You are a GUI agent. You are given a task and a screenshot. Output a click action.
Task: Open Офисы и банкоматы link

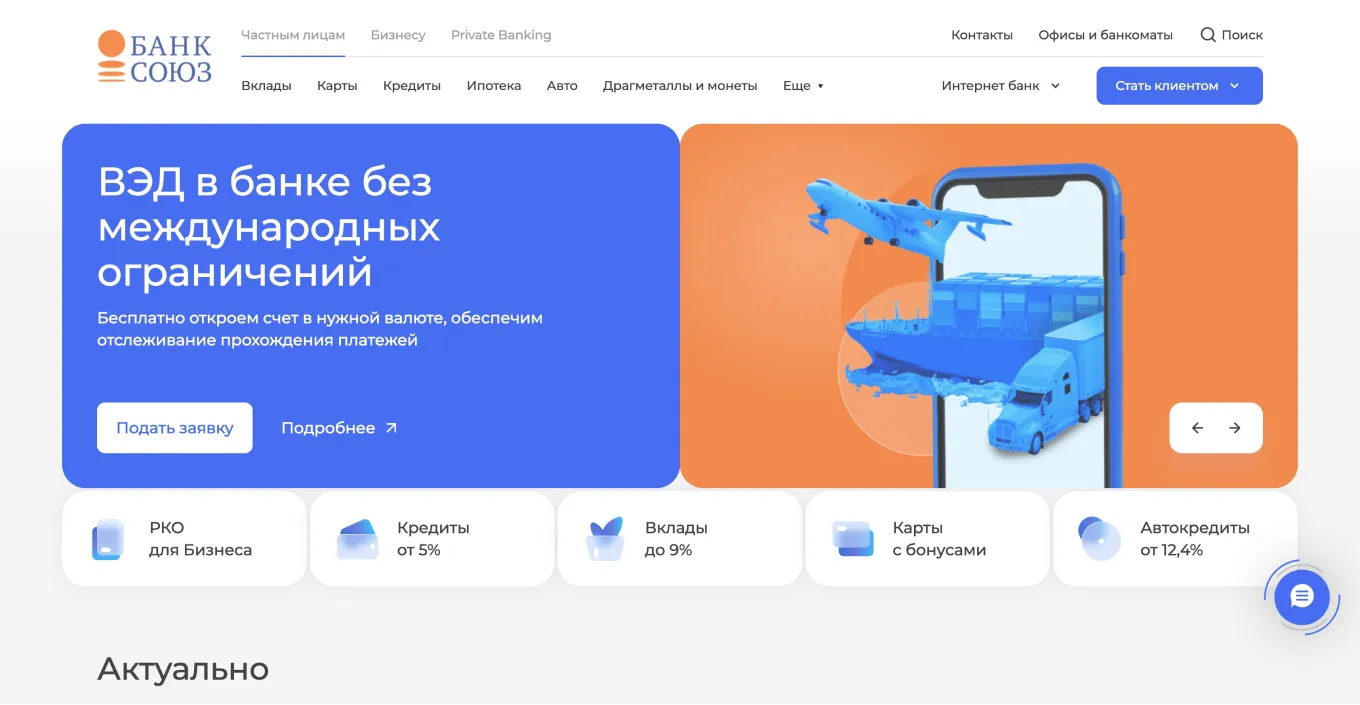pyautogui.click(x=1105, y=35)
